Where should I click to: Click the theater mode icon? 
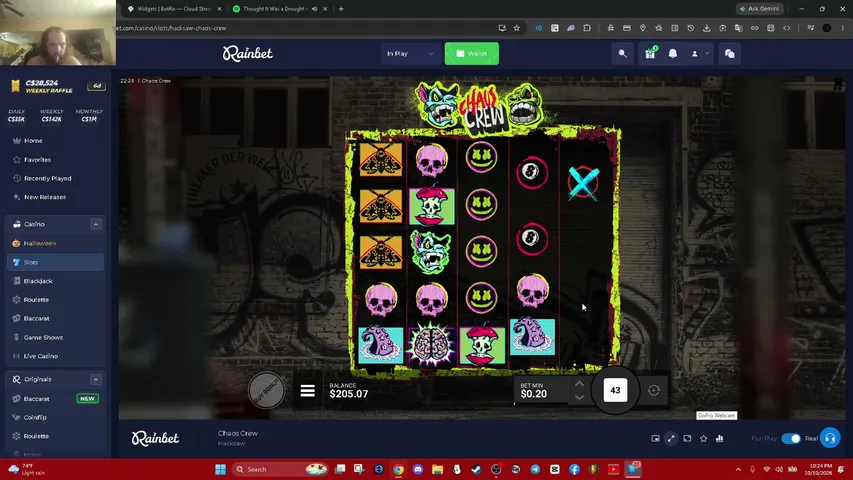[687, 439]
